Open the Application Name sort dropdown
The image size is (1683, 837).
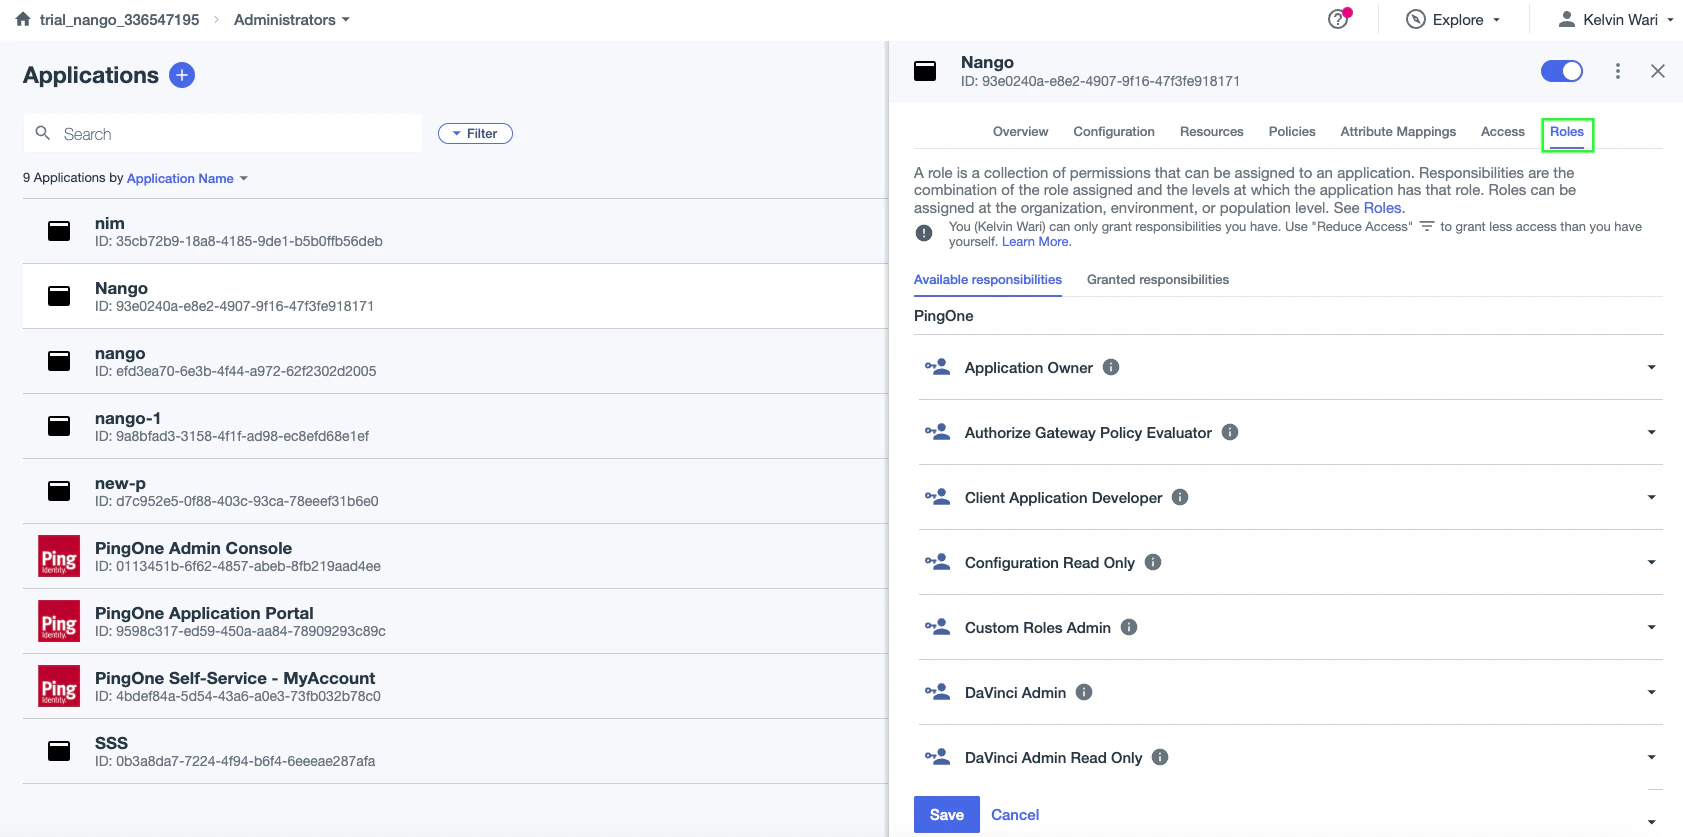coord(187,178)
